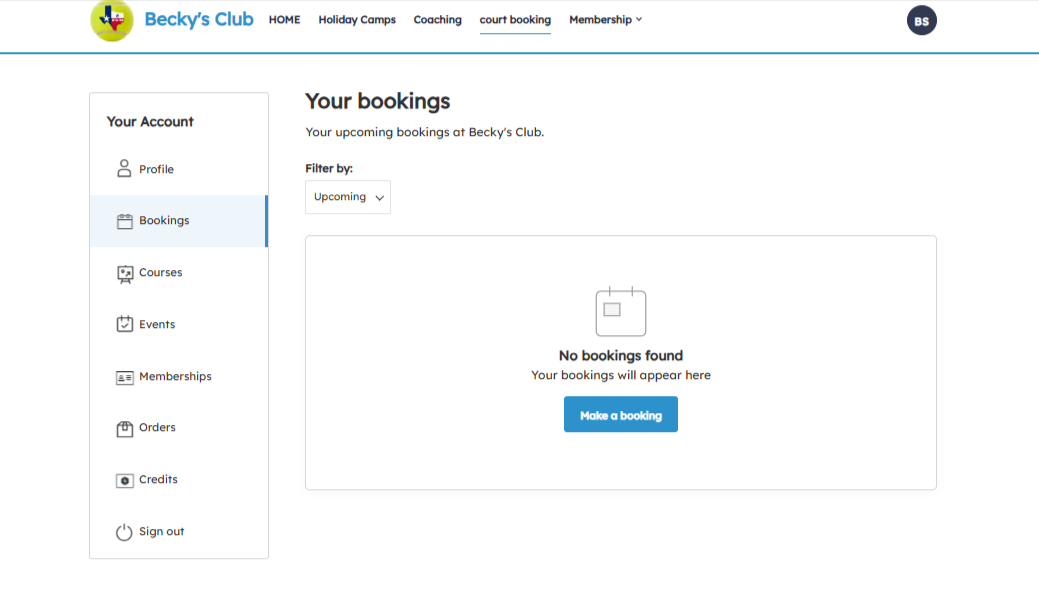Viewport: 1039px width, 590px height.
Task: Select Coaching in the top navigation
Action: pos(437,20)
